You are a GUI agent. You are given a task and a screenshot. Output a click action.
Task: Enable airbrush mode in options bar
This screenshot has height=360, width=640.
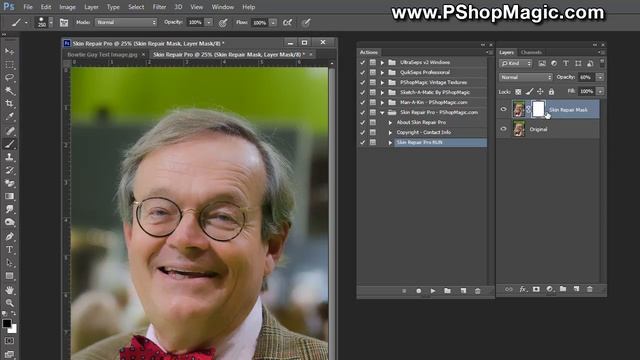pyautogui.click(x=287, y=23)
